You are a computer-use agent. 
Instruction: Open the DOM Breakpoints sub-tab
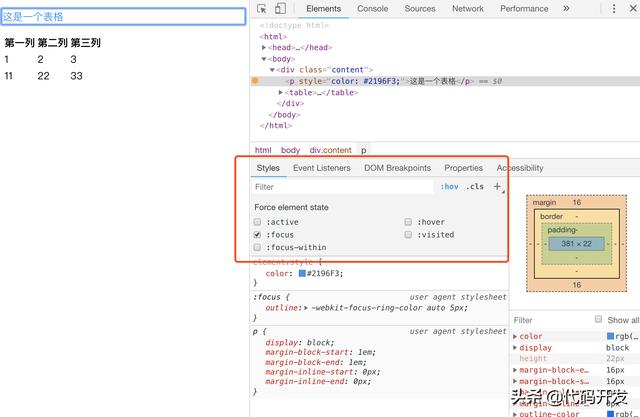pyautogui.click(x=397, y=168)
